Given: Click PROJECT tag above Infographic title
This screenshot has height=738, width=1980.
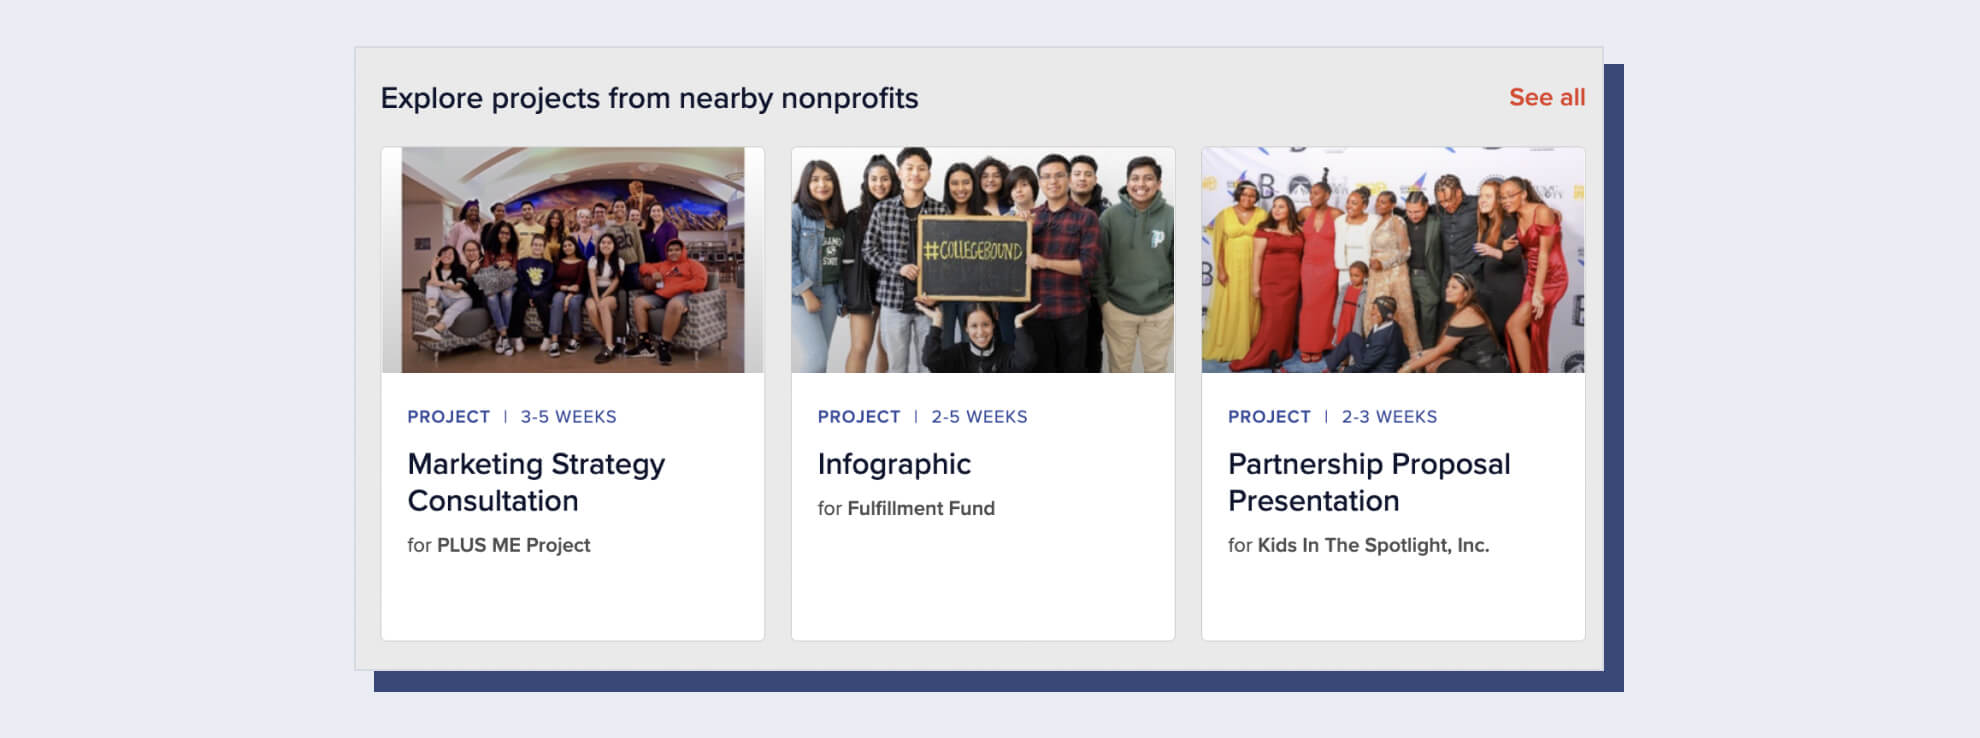Looking at the screenshot, I should pos(858,417).
